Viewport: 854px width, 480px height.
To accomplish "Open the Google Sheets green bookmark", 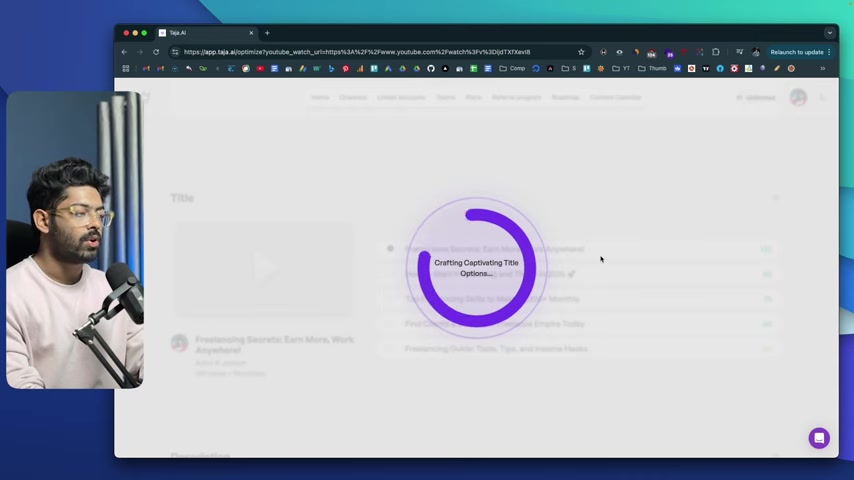I will [474, 69].
